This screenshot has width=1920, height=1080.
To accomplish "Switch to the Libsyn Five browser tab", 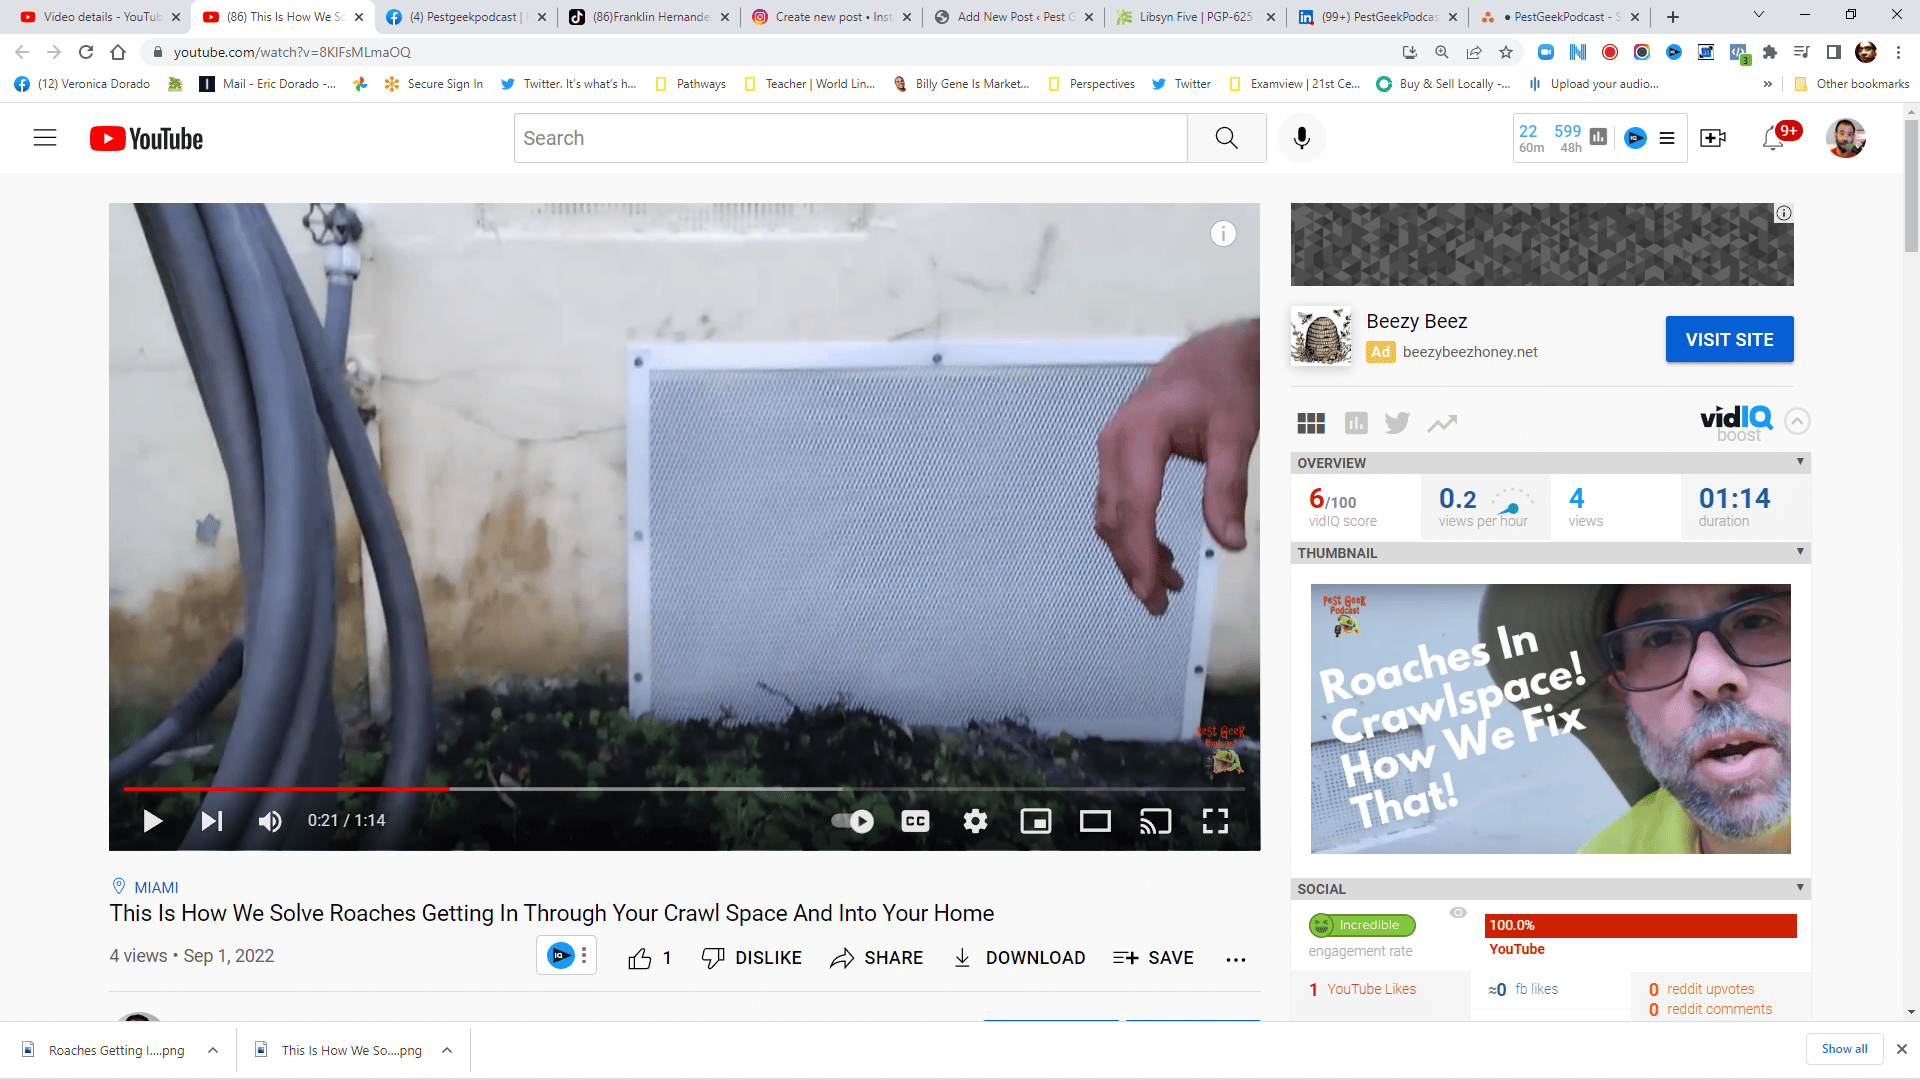I will pos(1195,17).
